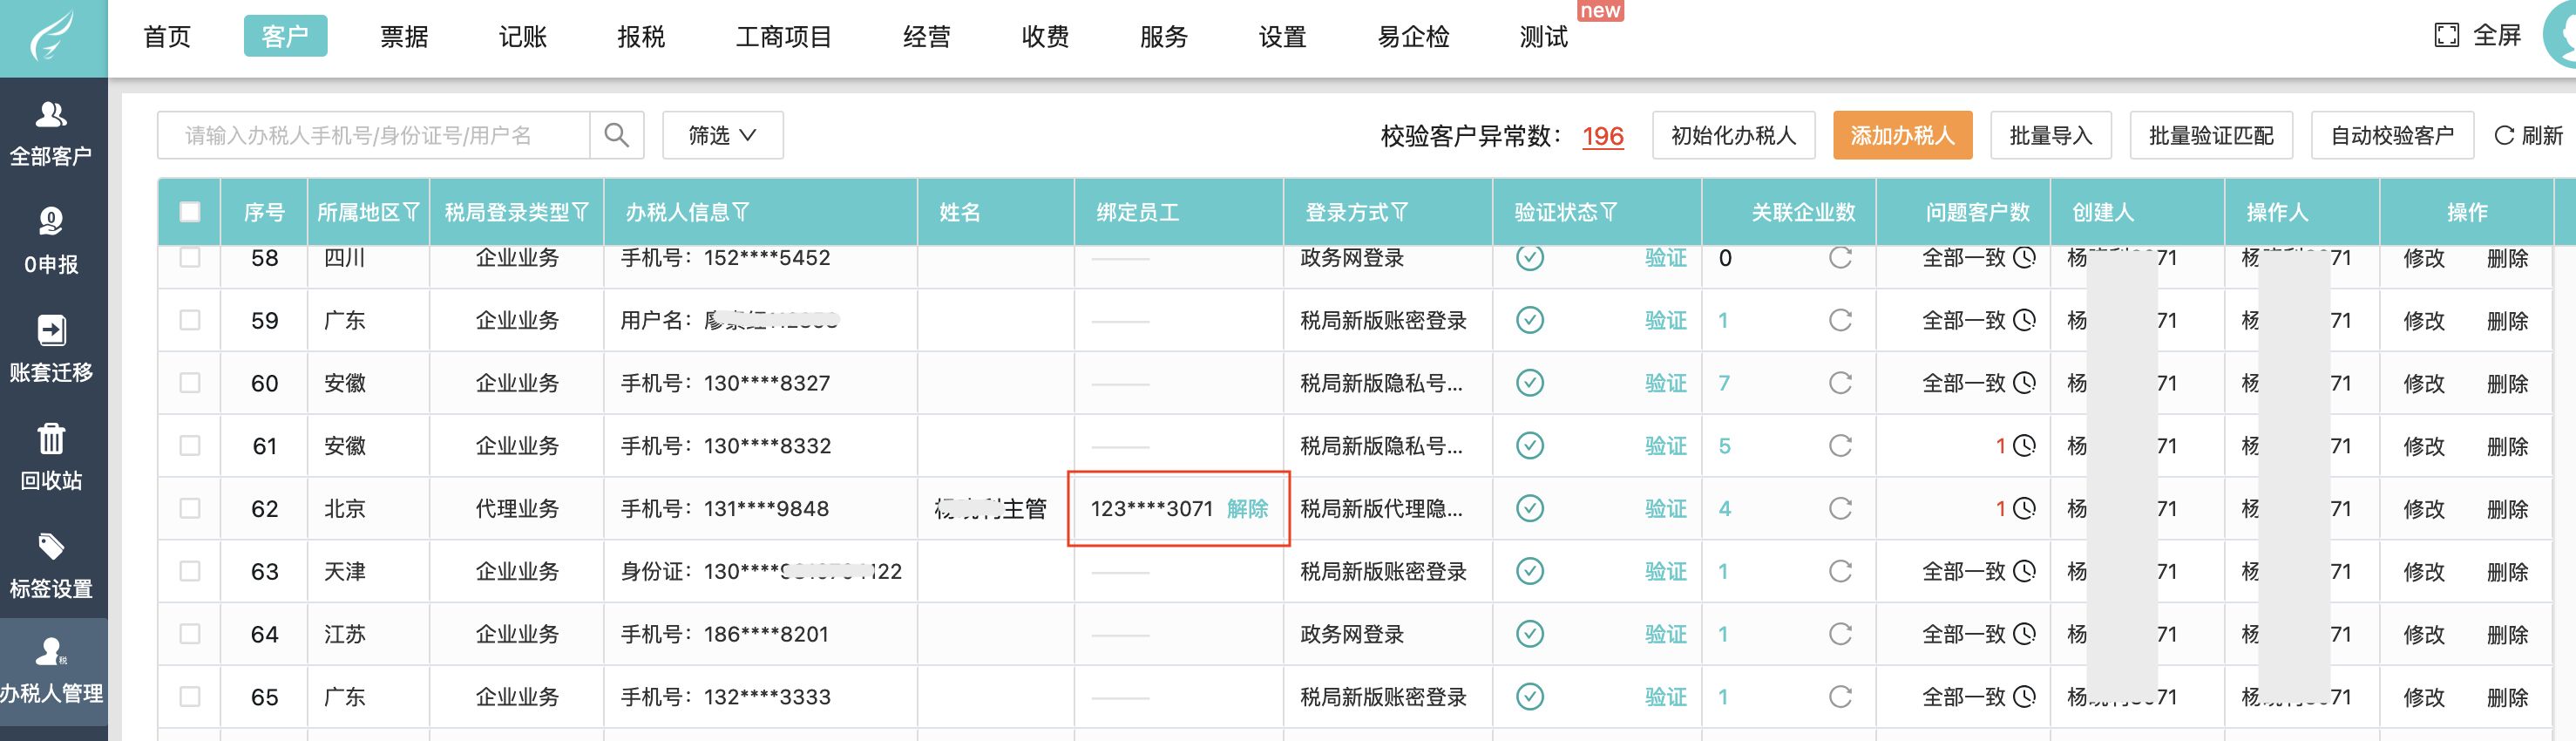Click the 全屏 fullscreen icon
This screenshot has height=741, width=2576.
(2446, 36)
